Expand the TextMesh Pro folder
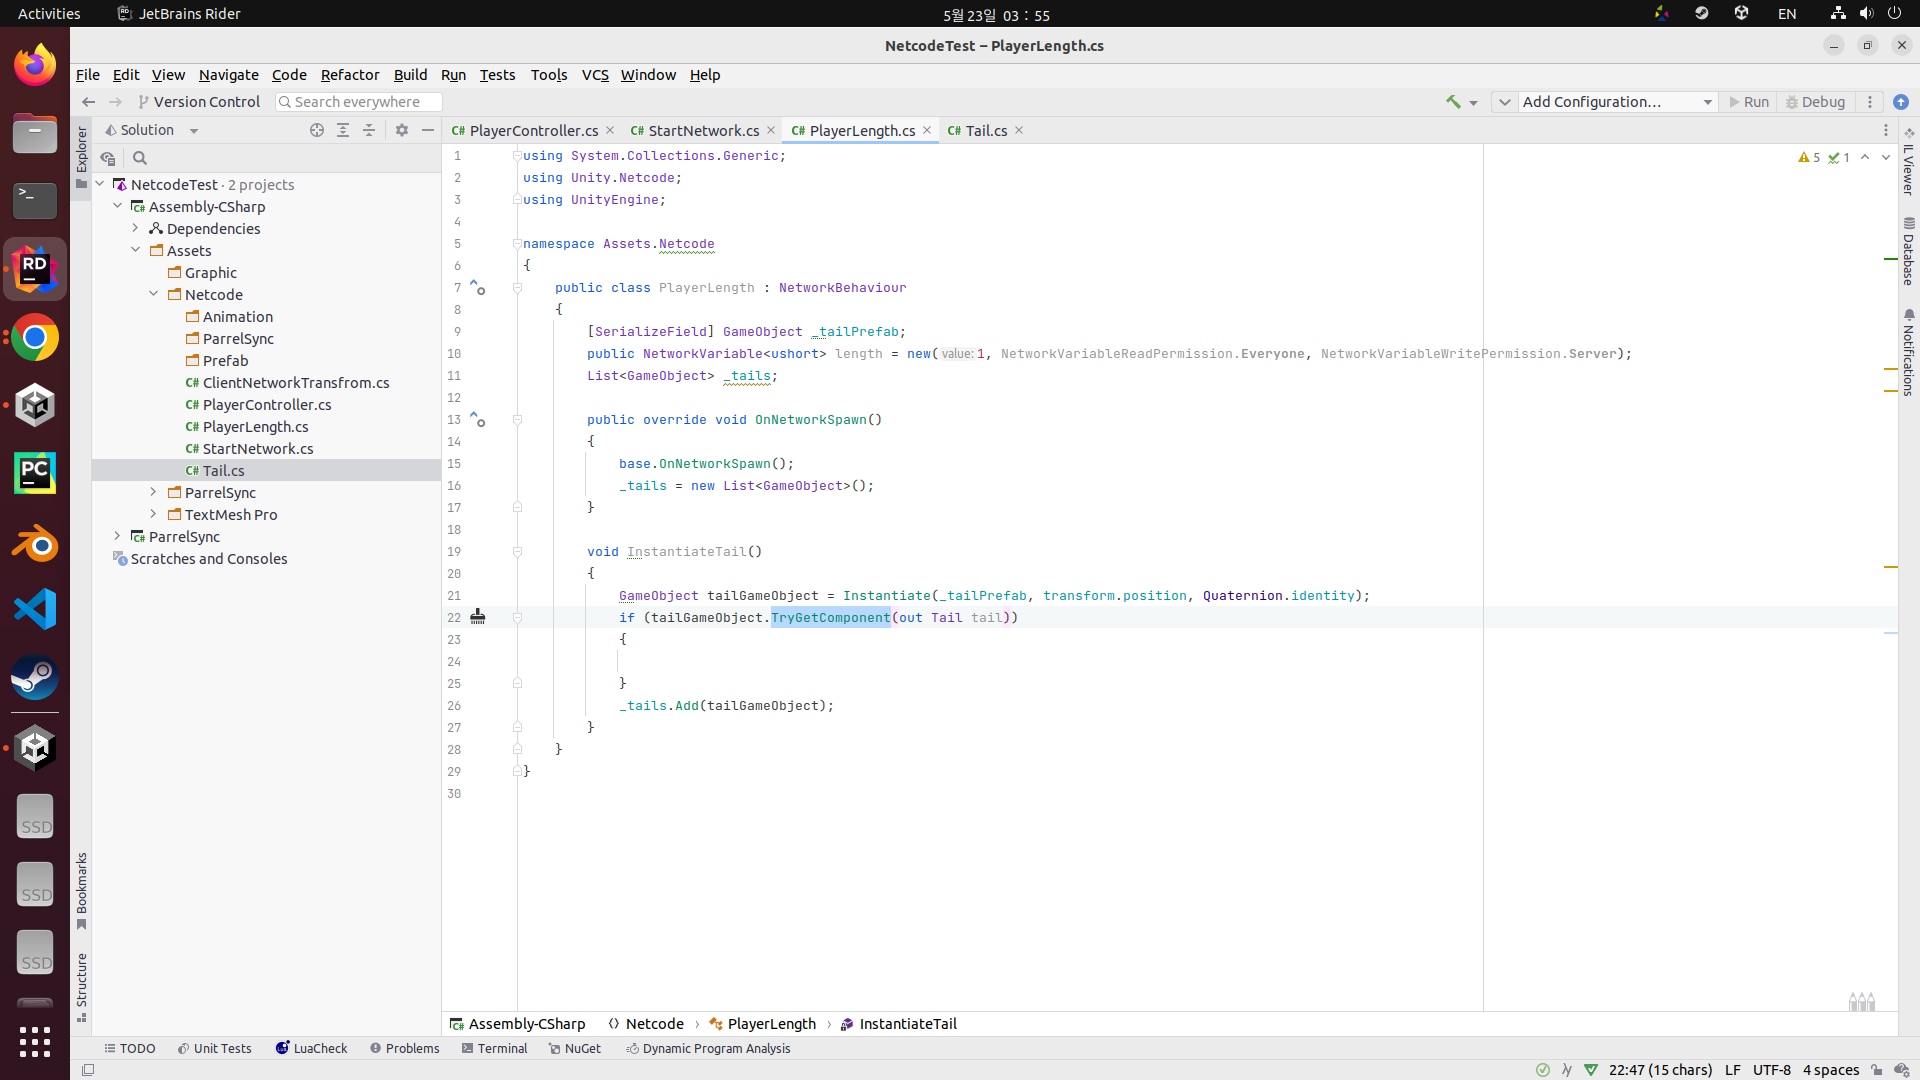Viewport: 1920px width, 1080px height. 154,514
